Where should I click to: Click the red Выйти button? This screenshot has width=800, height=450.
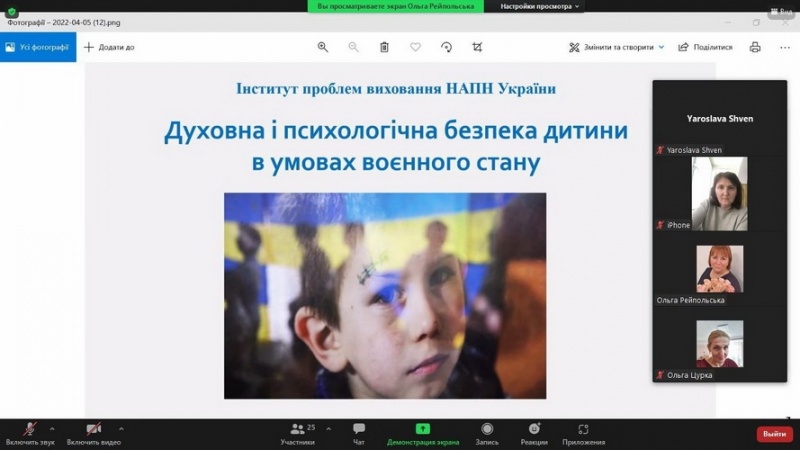click(774, 434)
